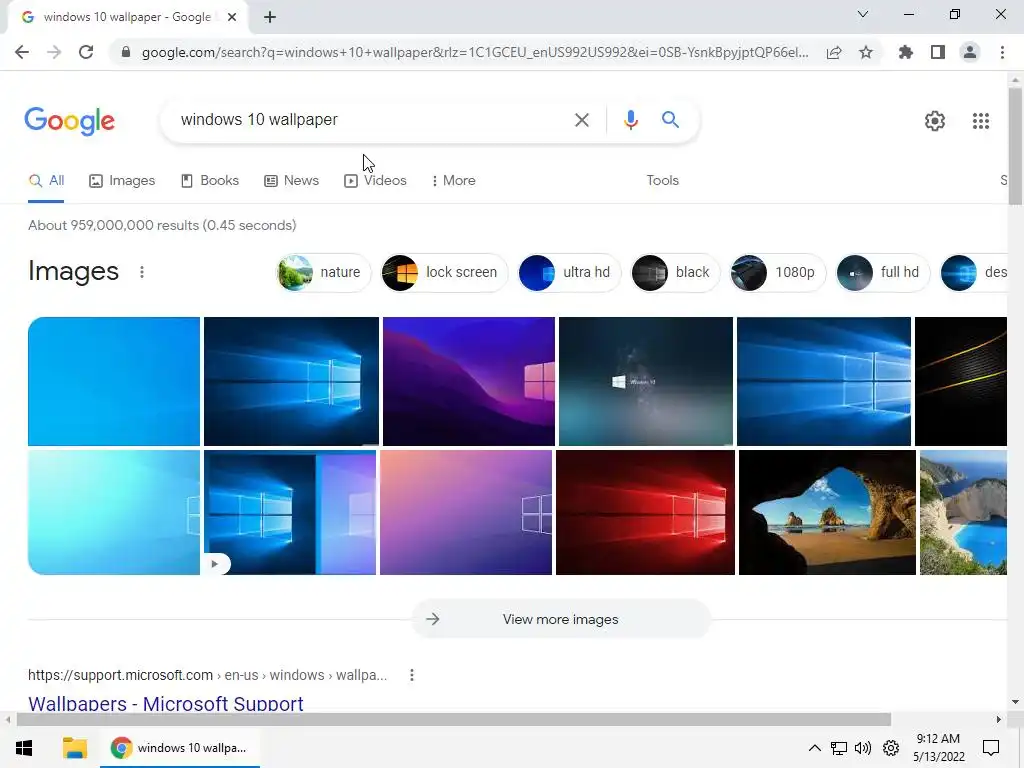Viewport: 1024px width, 768px height.
Task: Filter images by black chip
Action: coord(675,272)
